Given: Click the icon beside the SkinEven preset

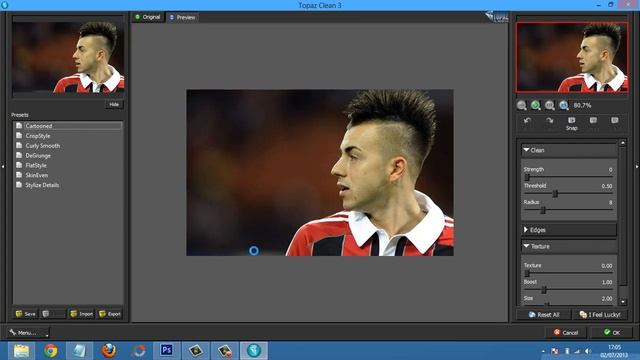Looking at the screenshot, I should (19, 175).
